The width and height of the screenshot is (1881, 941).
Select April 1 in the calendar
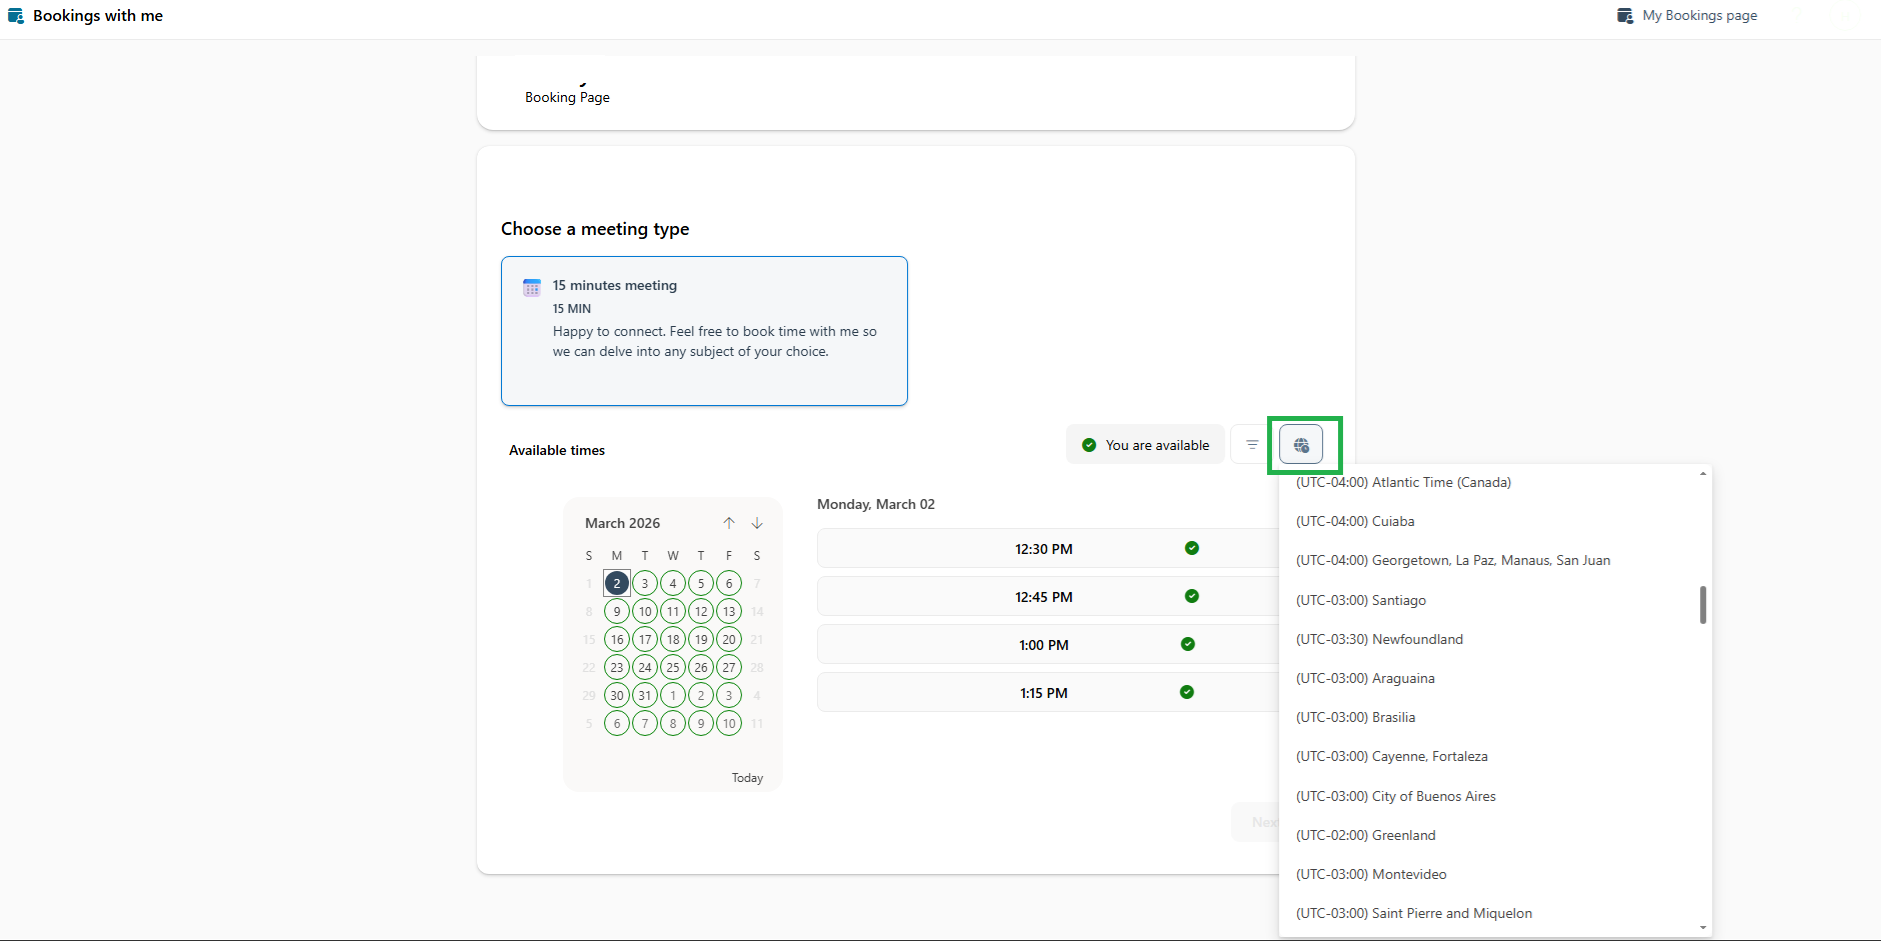point(673,695)
